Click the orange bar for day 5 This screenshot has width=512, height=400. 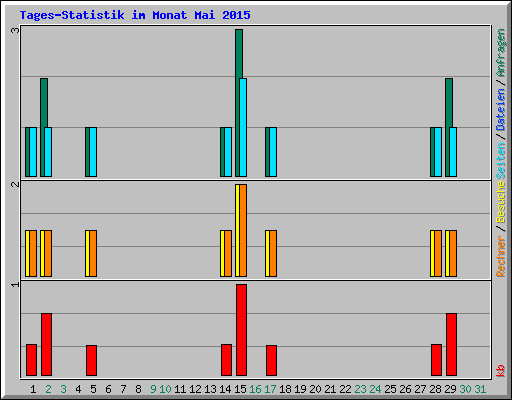[93, 253]
